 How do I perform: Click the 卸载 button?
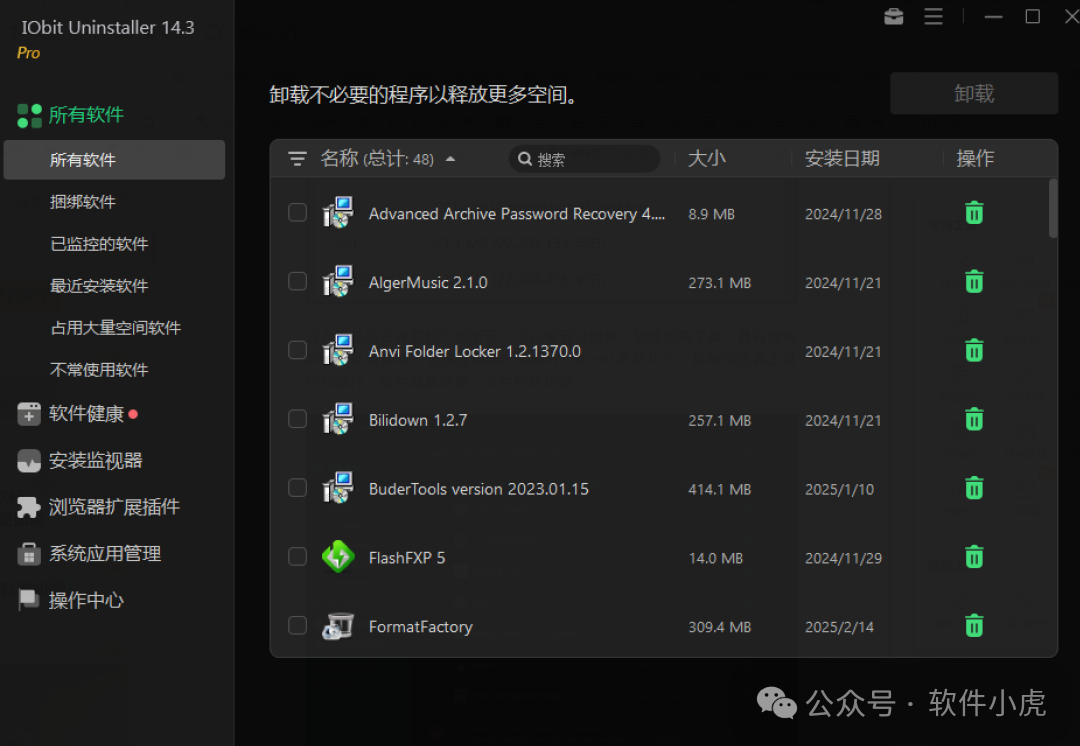[x=974, y=93]
